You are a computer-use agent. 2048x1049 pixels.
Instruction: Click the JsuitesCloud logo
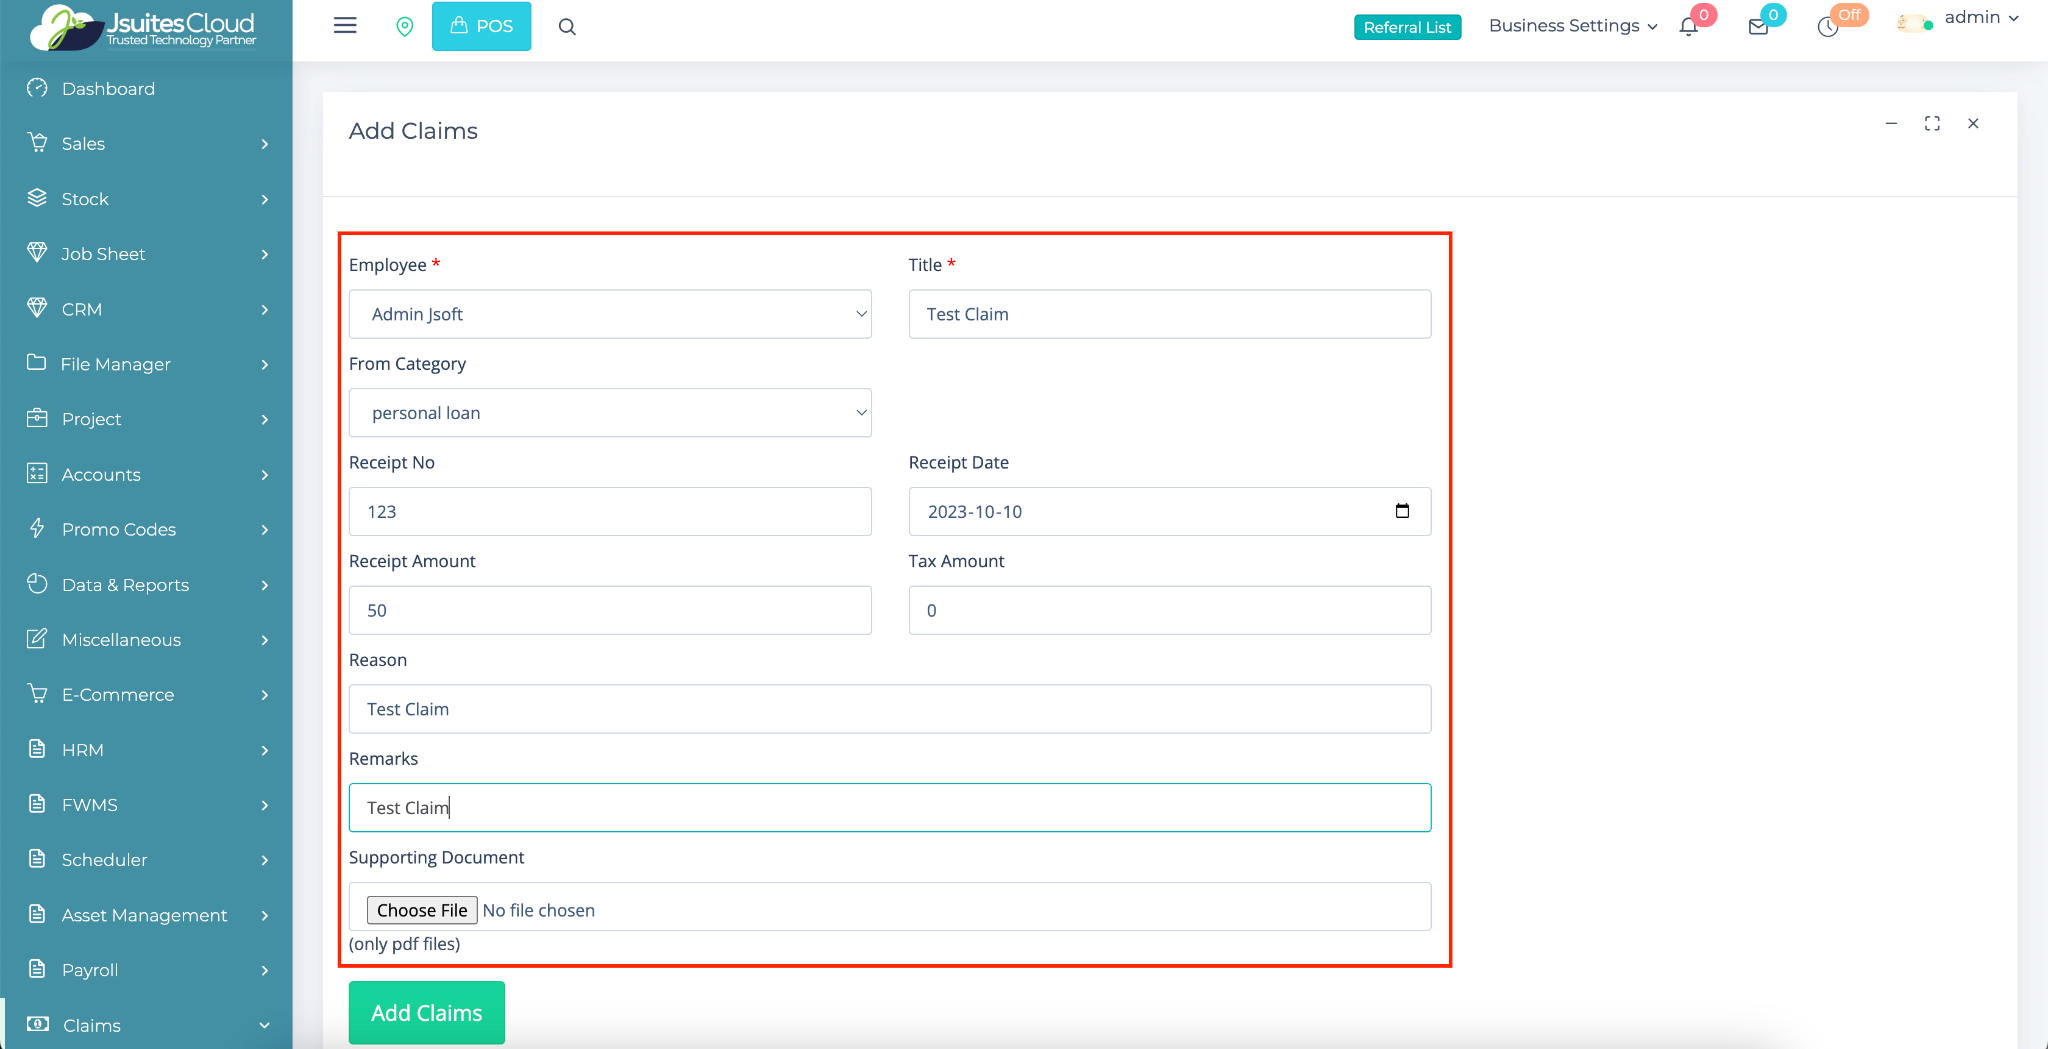pyautogui.click(x=145, y=28)
